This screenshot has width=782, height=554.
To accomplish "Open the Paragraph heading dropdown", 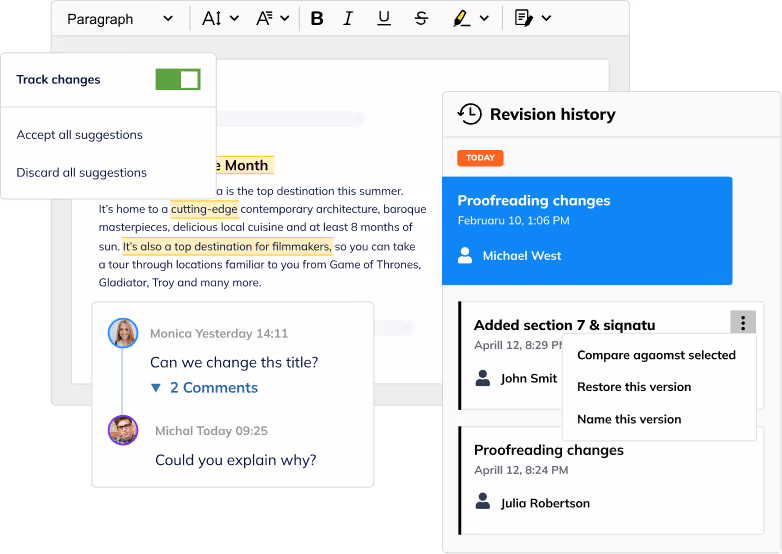I will point(119,19).
